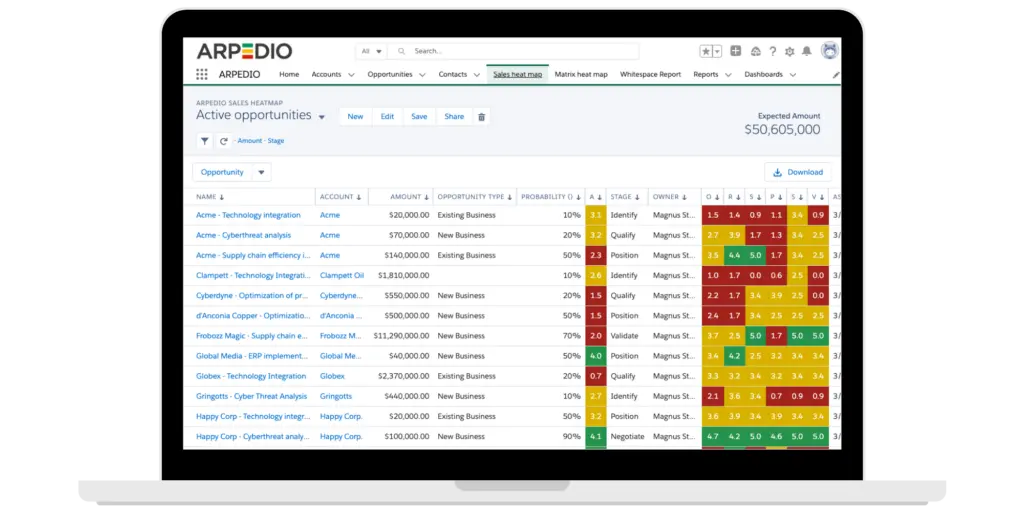
Task: Sort by the A score column arrow
Action: coord(600,197)
